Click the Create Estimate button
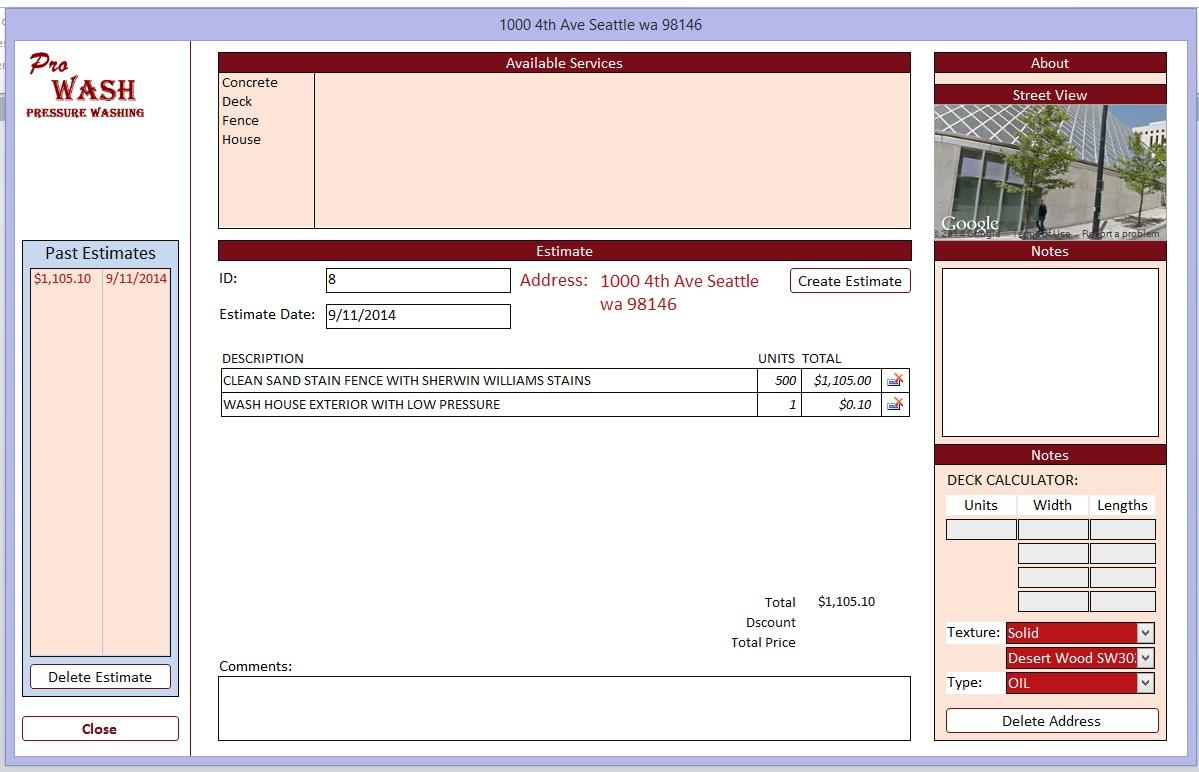The image size is (1199, 772). 849,281
